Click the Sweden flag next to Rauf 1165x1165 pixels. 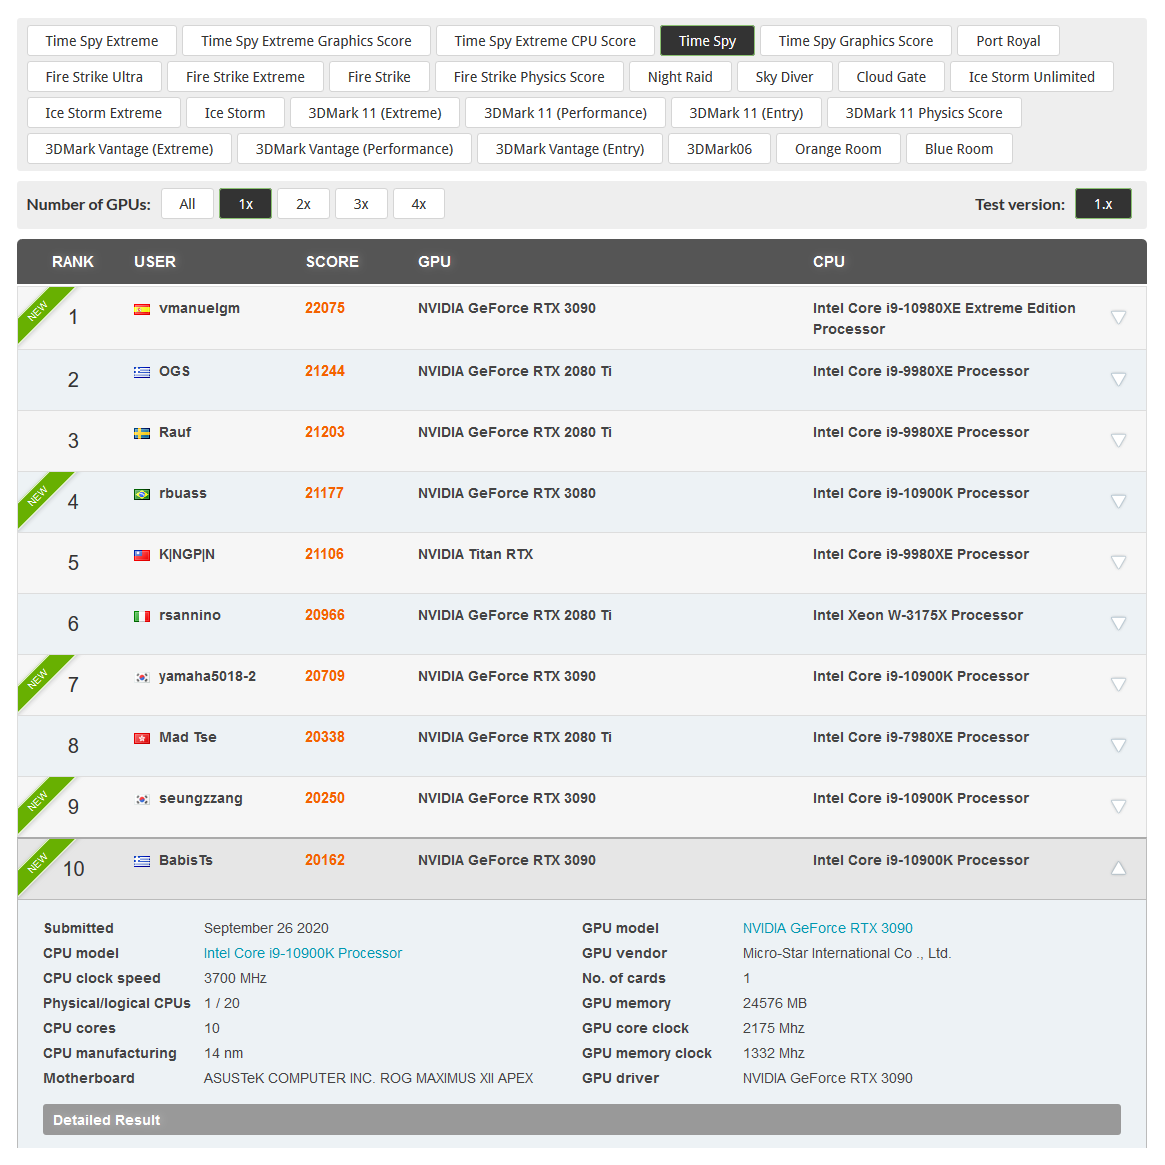click(x=142, y=433)
